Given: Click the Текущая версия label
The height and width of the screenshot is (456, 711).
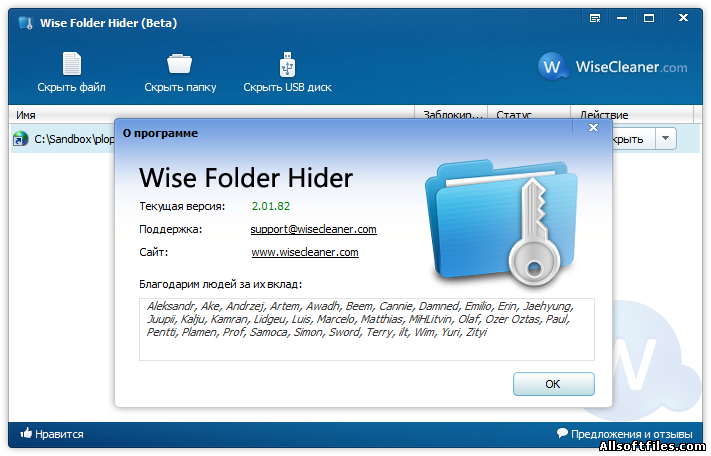Looking at the screenshot, I should pos(182,206).
